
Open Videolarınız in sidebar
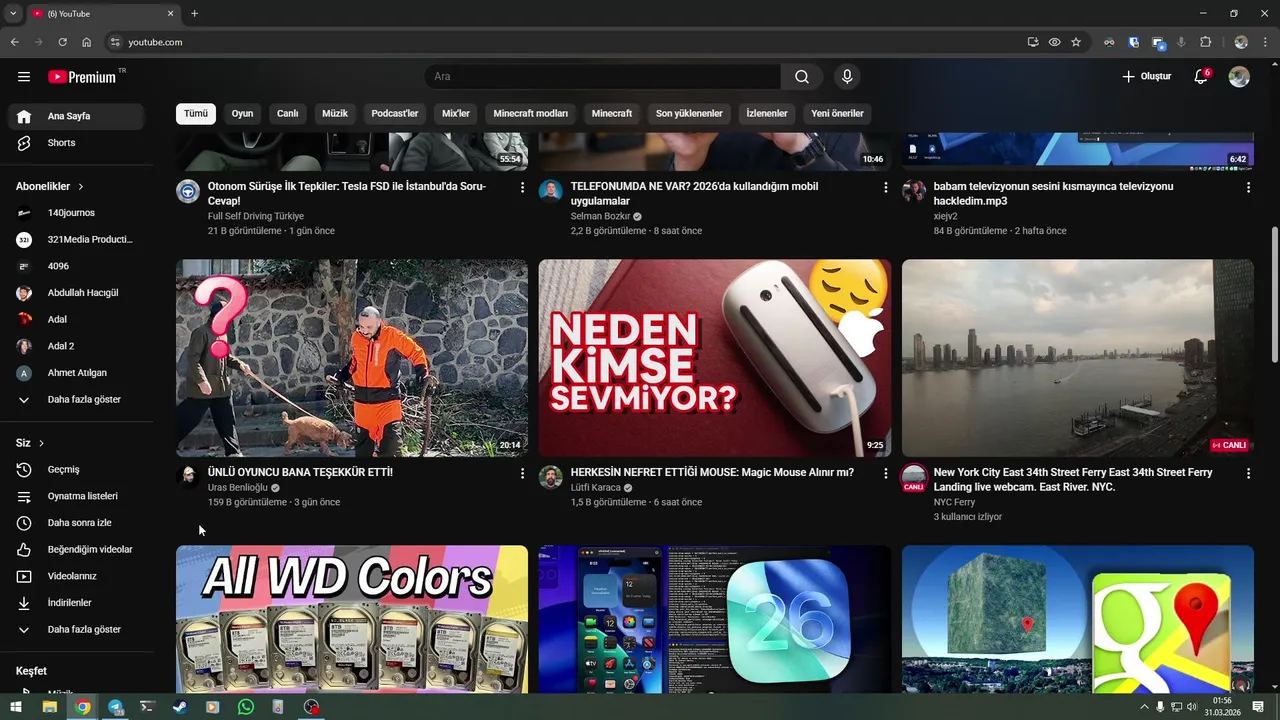pos(76,576)
